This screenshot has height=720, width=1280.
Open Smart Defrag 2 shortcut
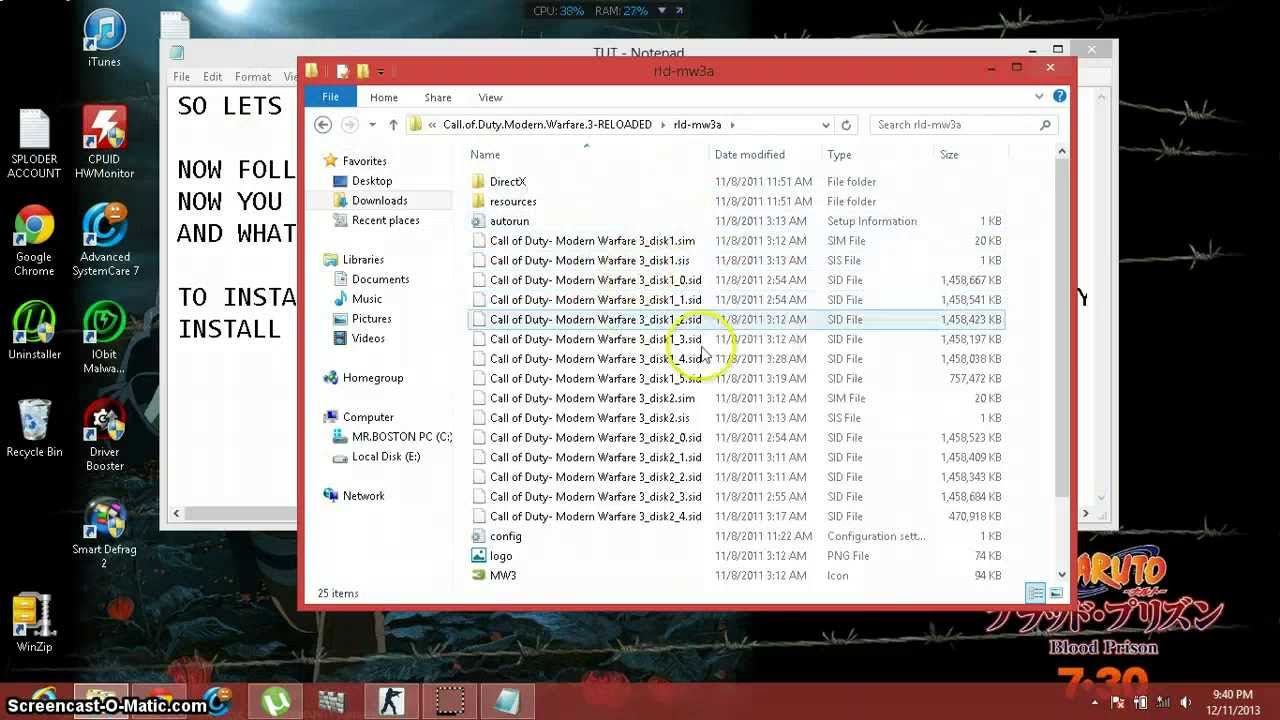point(104,533)
